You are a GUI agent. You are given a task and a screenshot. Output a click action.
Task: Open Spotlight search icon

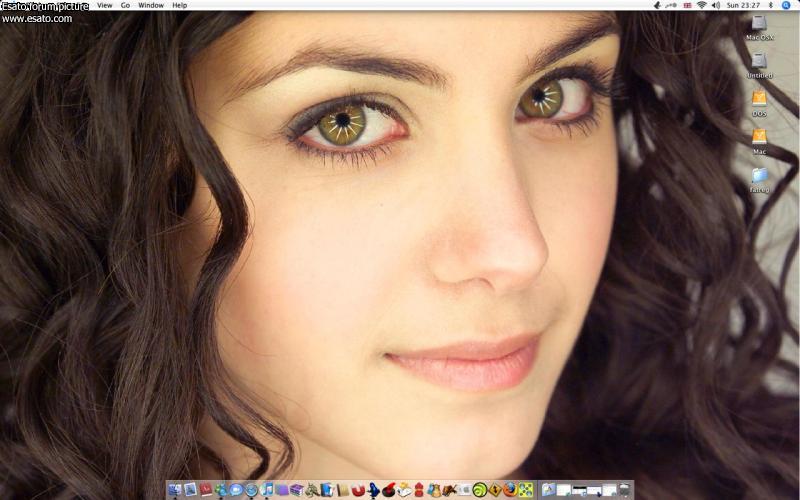(x=786, y=5)
